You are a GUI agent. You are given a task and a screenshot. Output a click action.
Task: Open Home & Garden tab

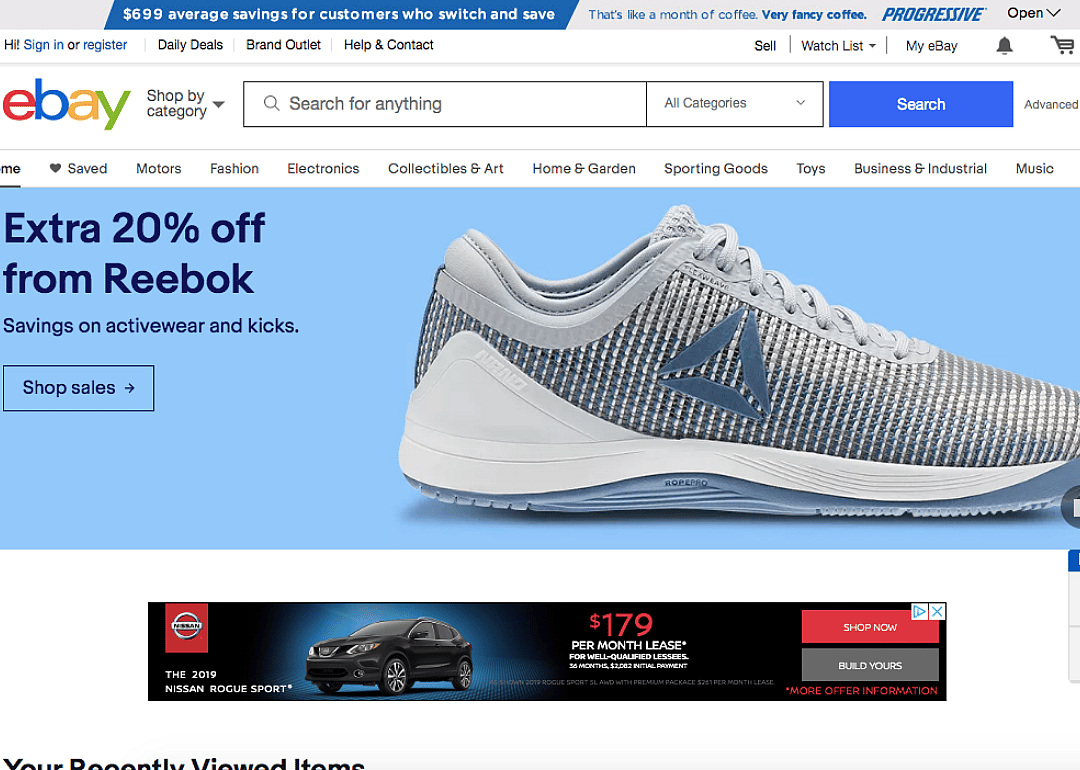[583, 168]
